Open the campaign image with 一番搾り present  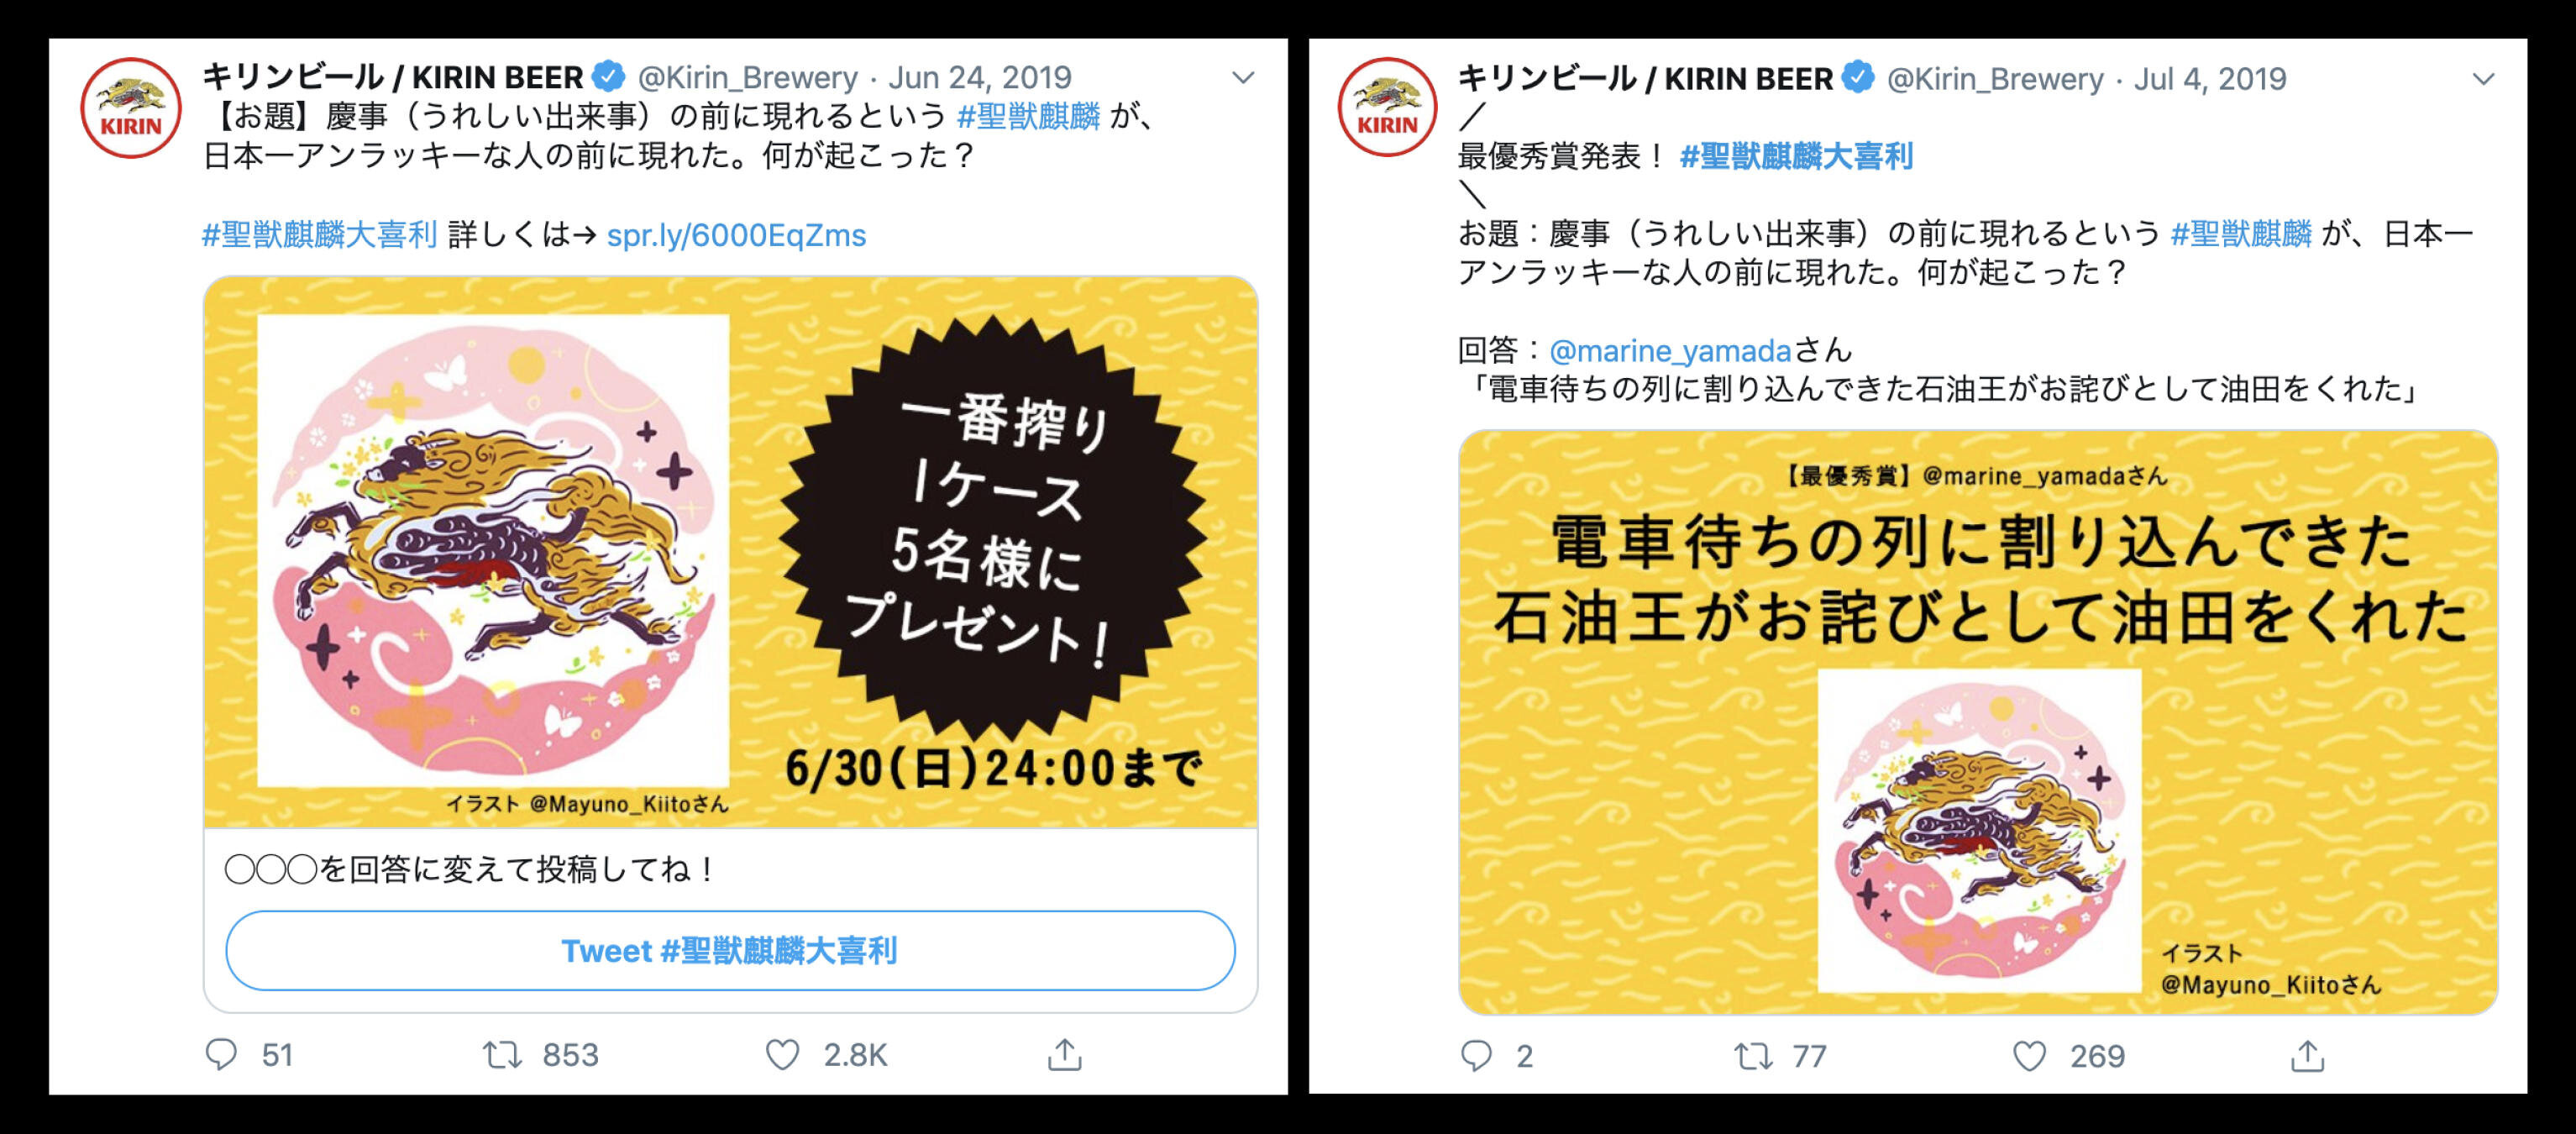coord(730,552)
